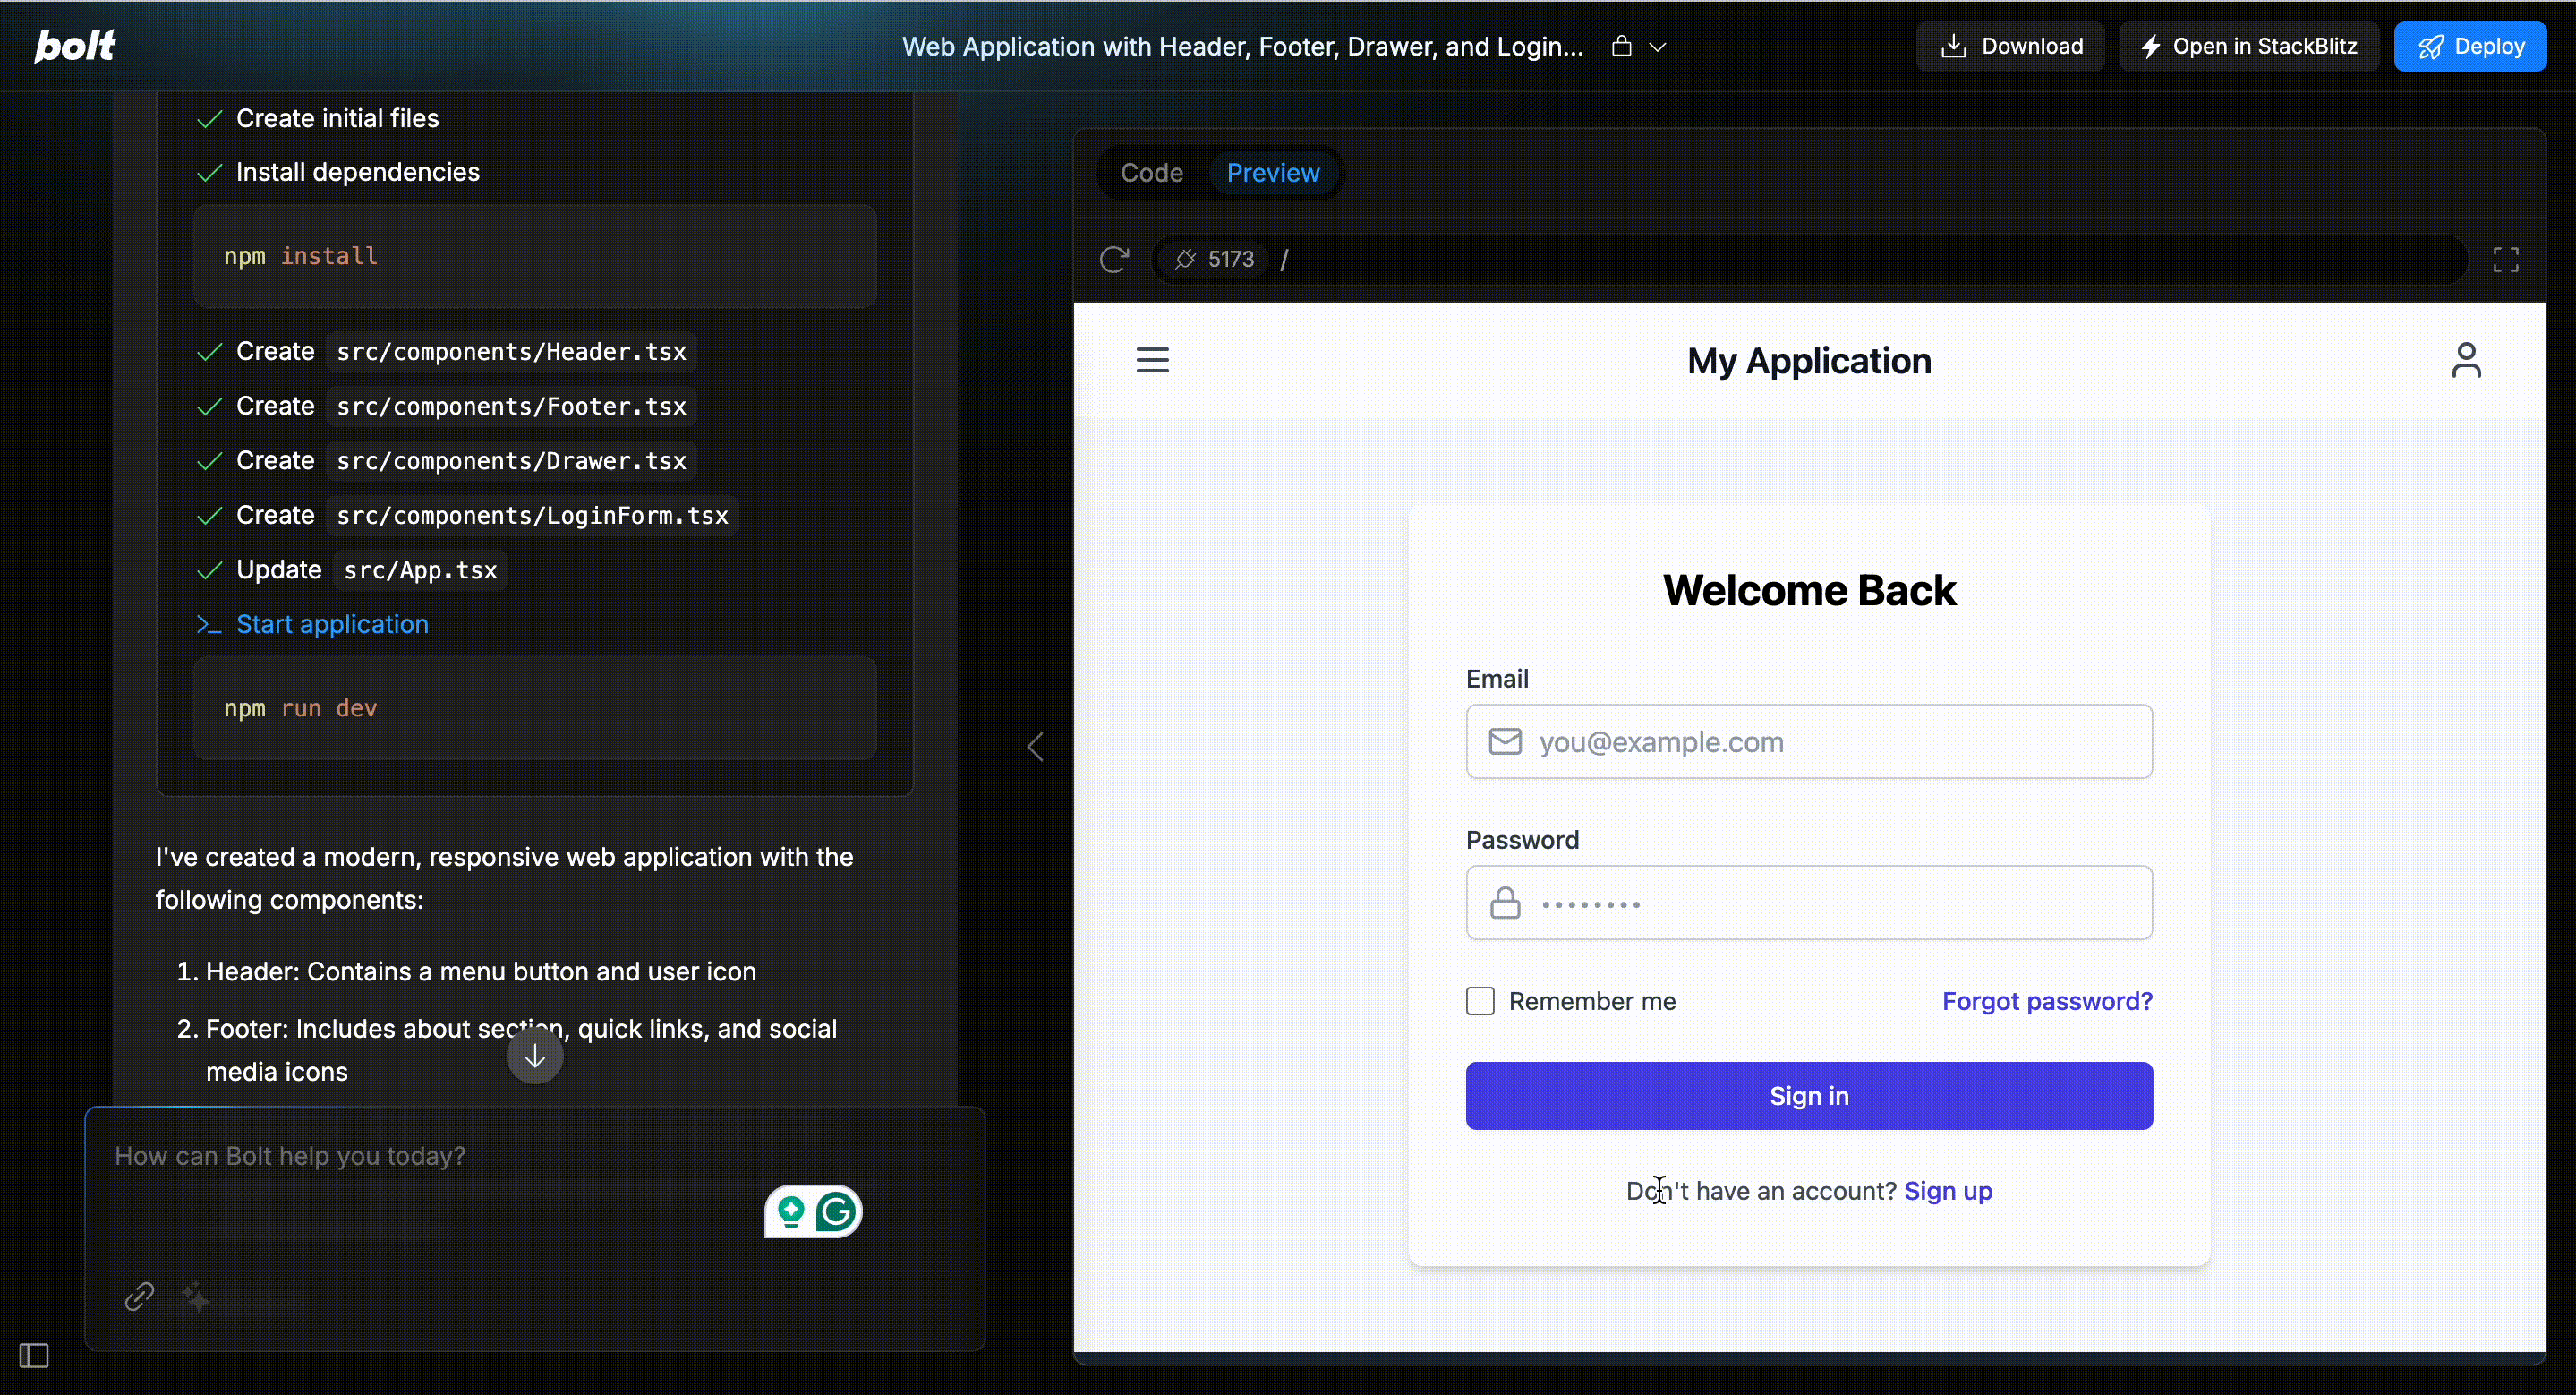Viewport: 2576px width, 1395px height.
Task: Open project title dropdown chevron
Action: click(x=1657, y=47)
